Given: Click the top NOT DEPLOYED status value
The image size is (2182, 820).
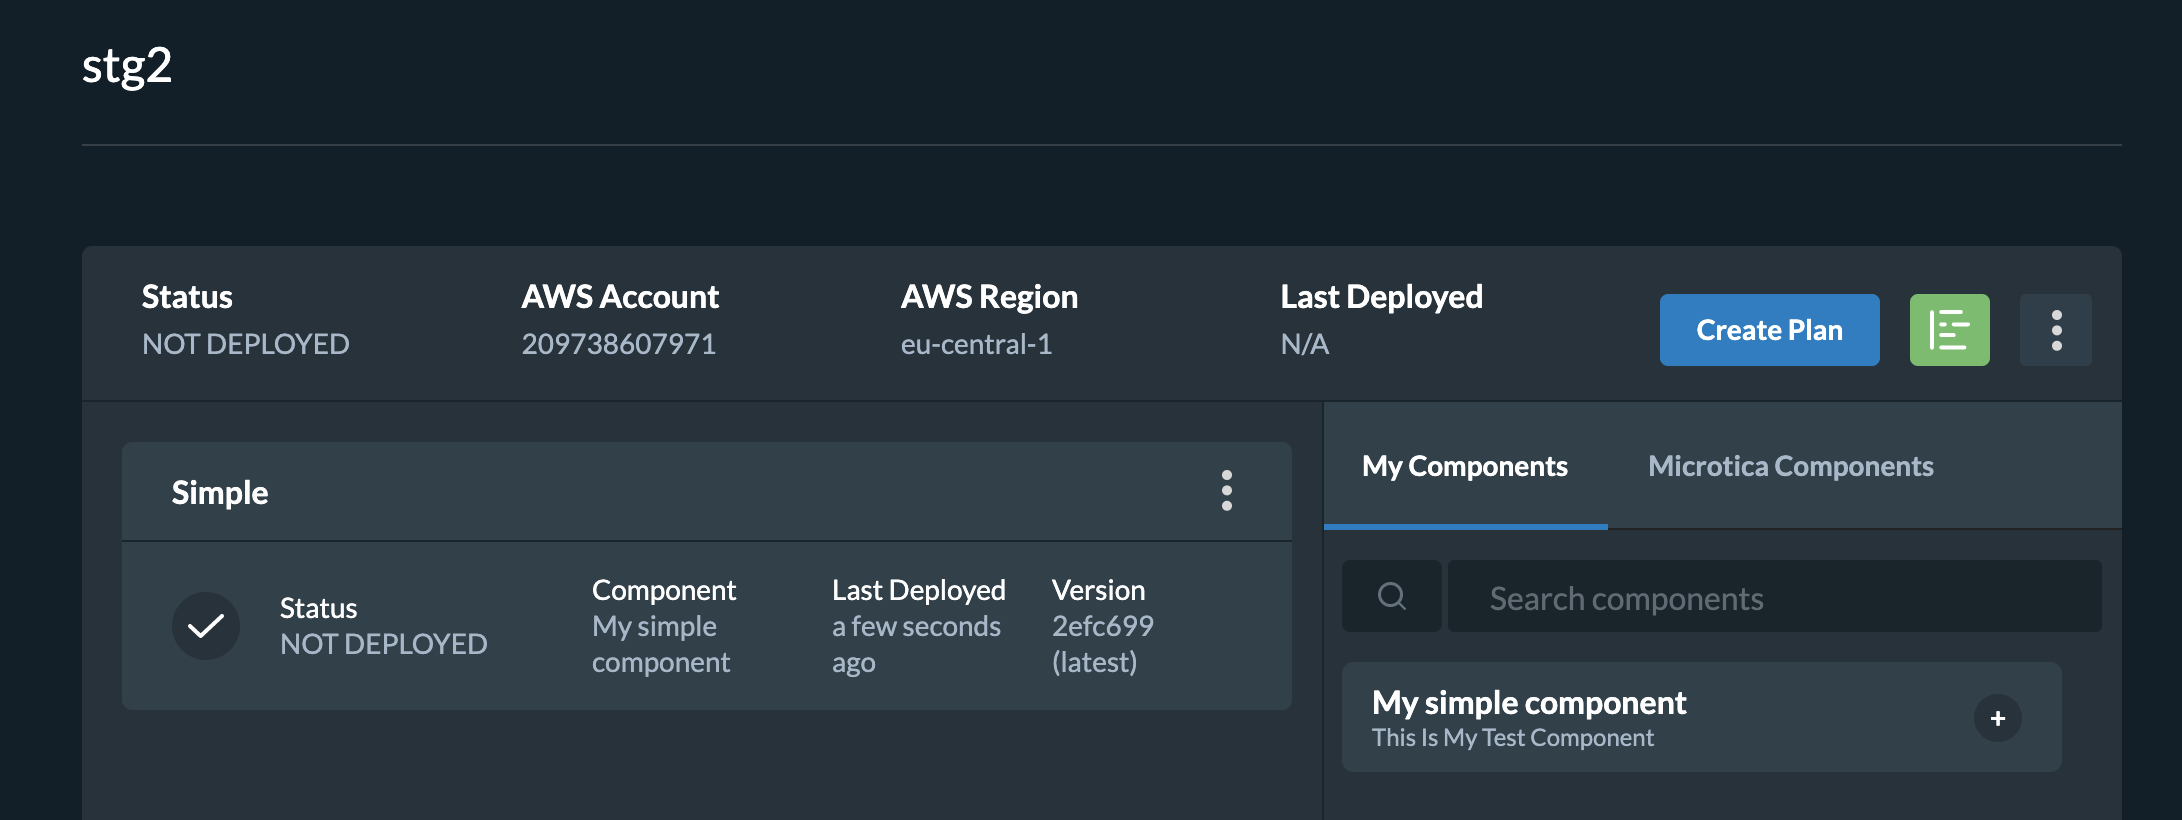Looking at the screenshot, I should (x=246, y=344).
